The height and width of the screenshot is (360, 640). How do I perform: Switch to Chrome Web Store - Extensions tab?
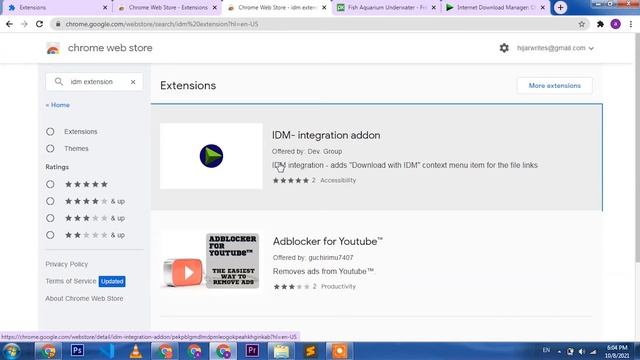point(166,7)
